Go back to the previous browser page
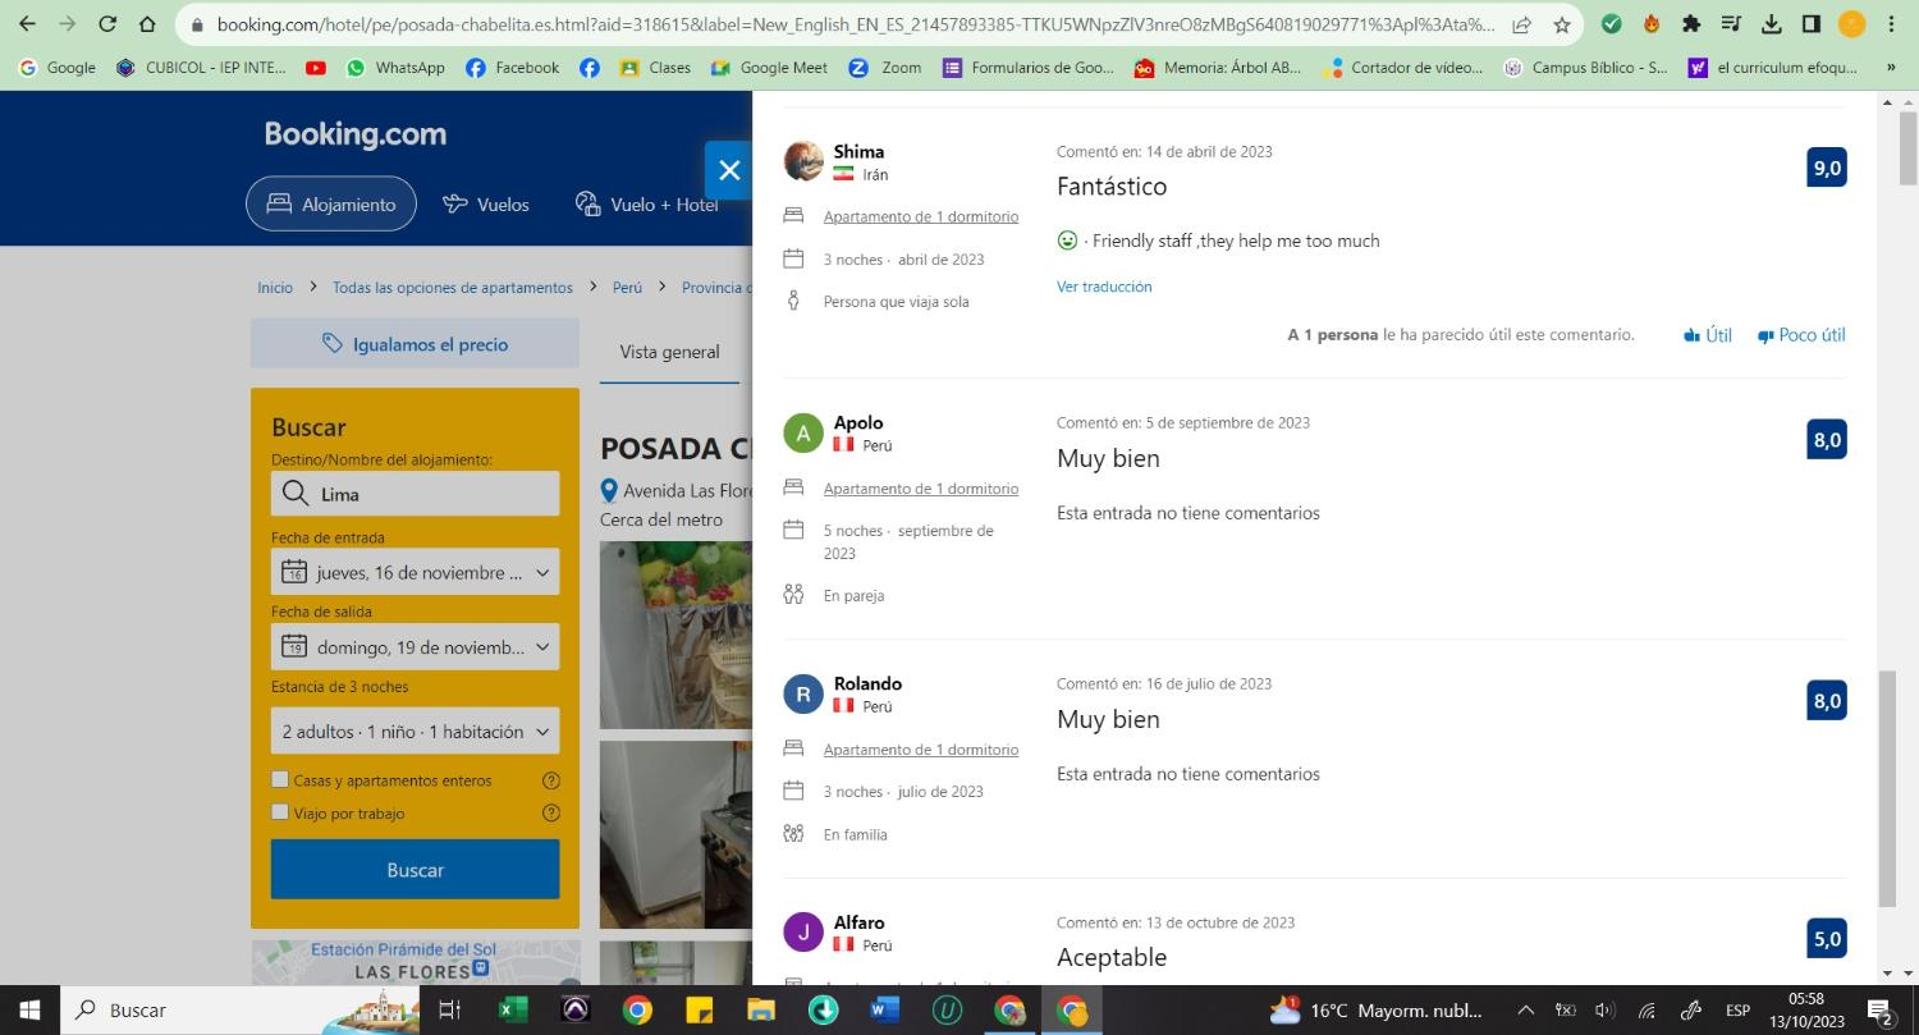The width and height of the screenshot is (1919, 1035). click(27, 24)
